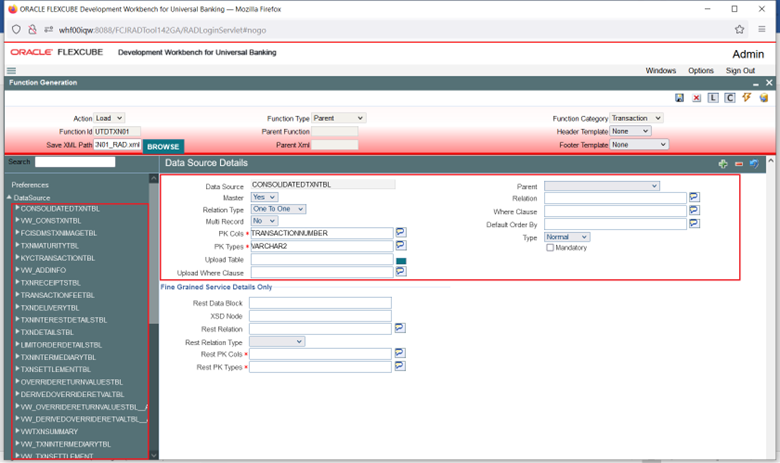Select TXNMATURITYTBL data source
This screenshot has height=463, width=780.
(x=50, y=246)
